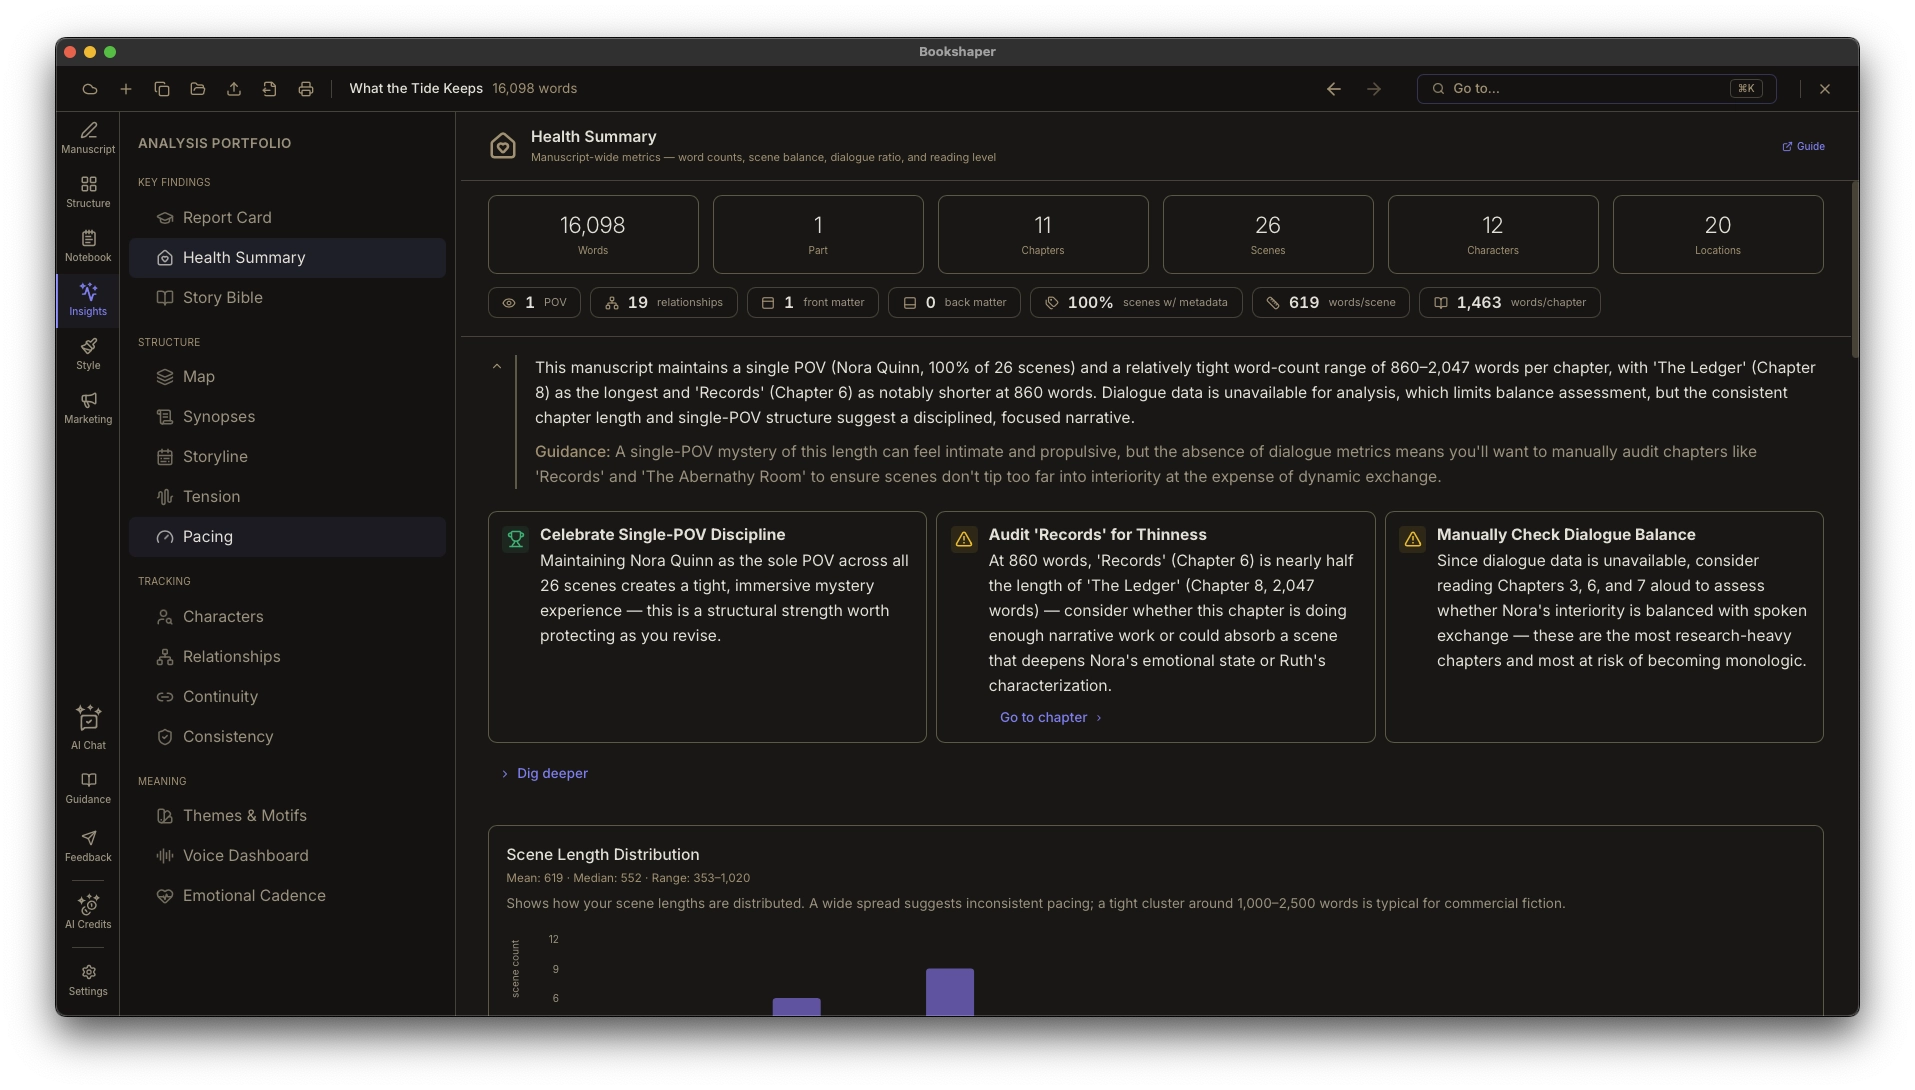Click the Go to... search field

tap(1597, 89)
